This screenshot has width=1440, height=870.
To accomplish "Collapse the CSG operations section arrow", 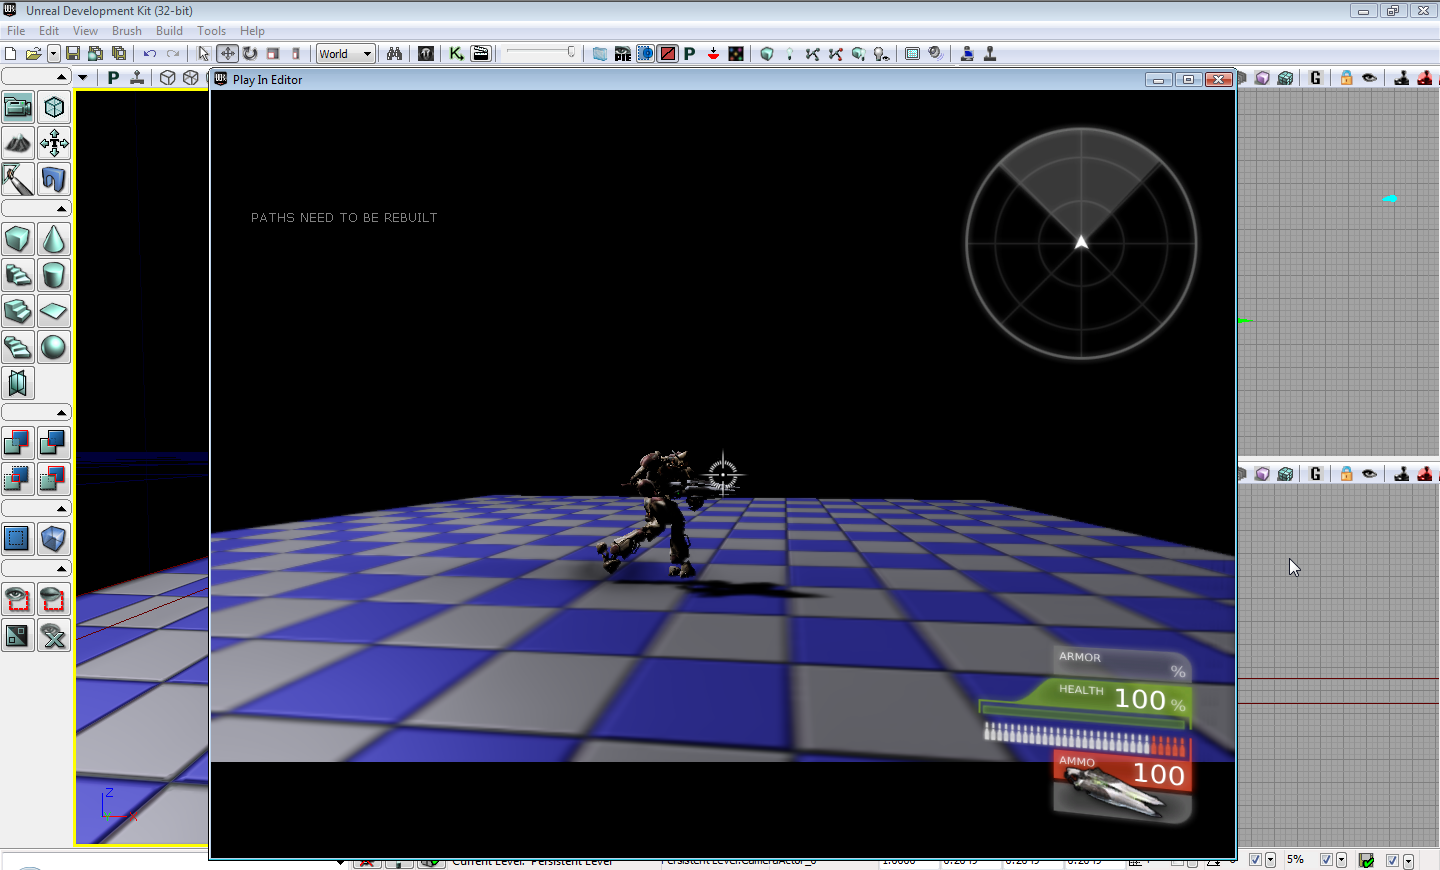I will coord(61,413).
